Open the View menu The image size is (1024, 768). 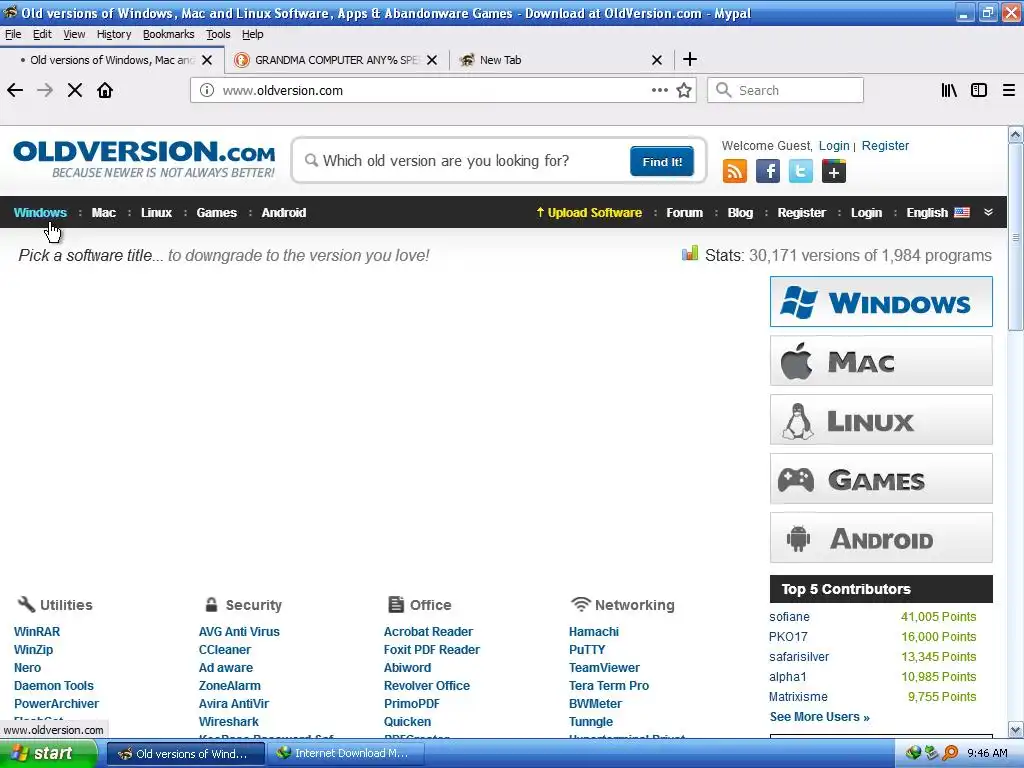tap(74, 34)
